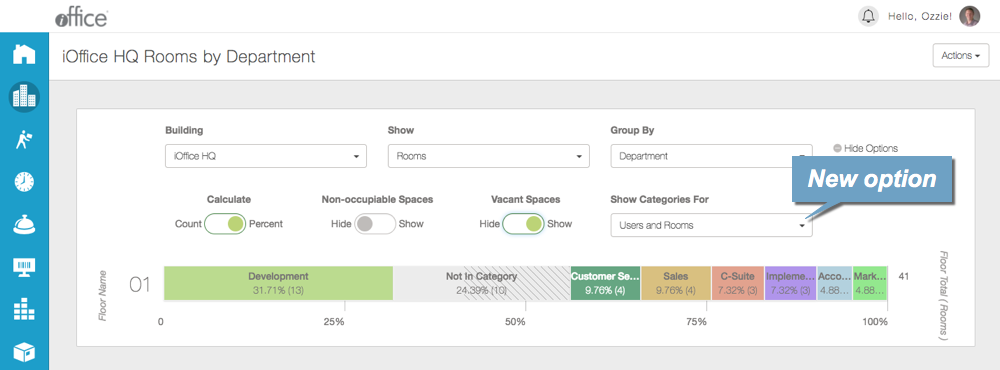Open the Home icon in sidebar
This screenshot has width=1000, height=370.
coord(24,54)
